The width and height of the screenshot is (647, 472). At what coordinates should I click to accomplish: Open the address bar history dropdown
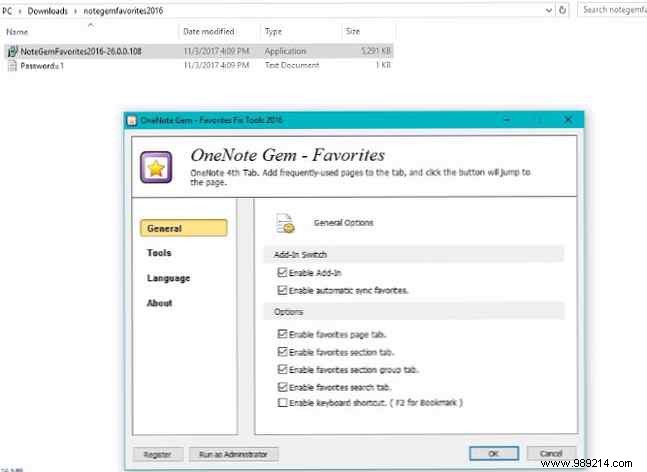coord(549,10)
